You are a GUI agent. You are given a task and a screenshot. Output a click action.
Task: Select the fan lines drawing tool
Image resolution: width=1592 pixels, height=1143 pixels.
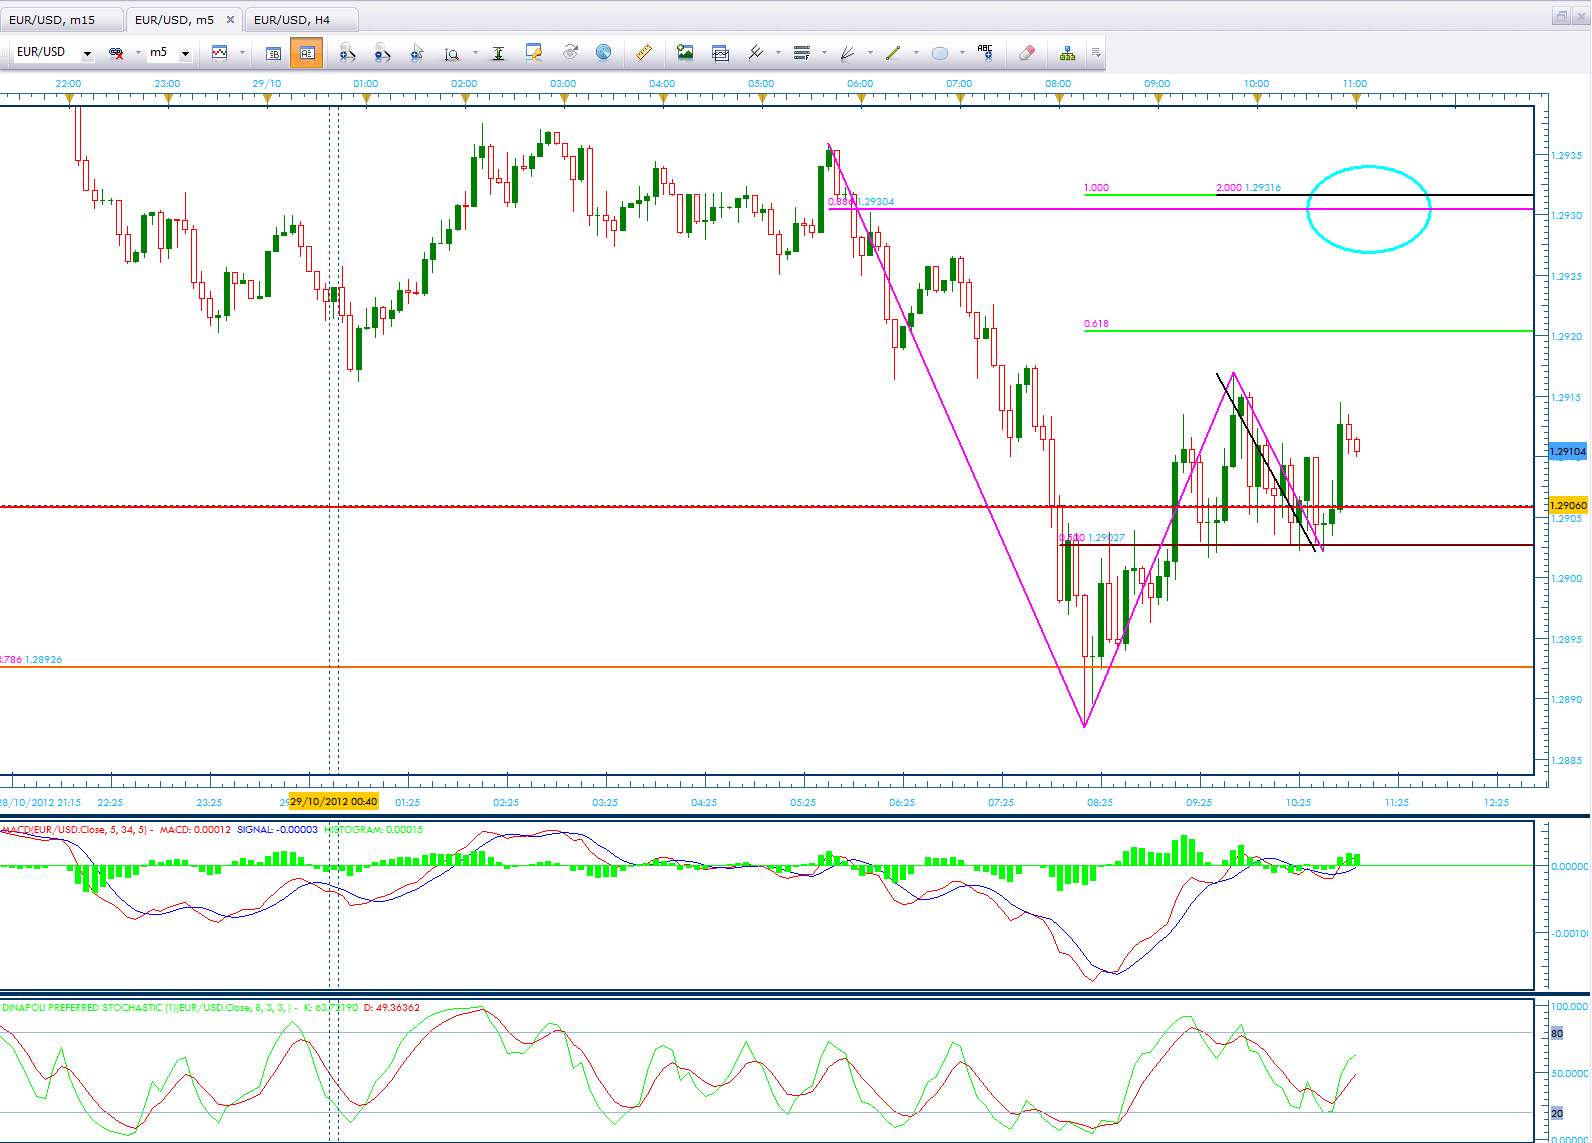[x=848, y=53]
